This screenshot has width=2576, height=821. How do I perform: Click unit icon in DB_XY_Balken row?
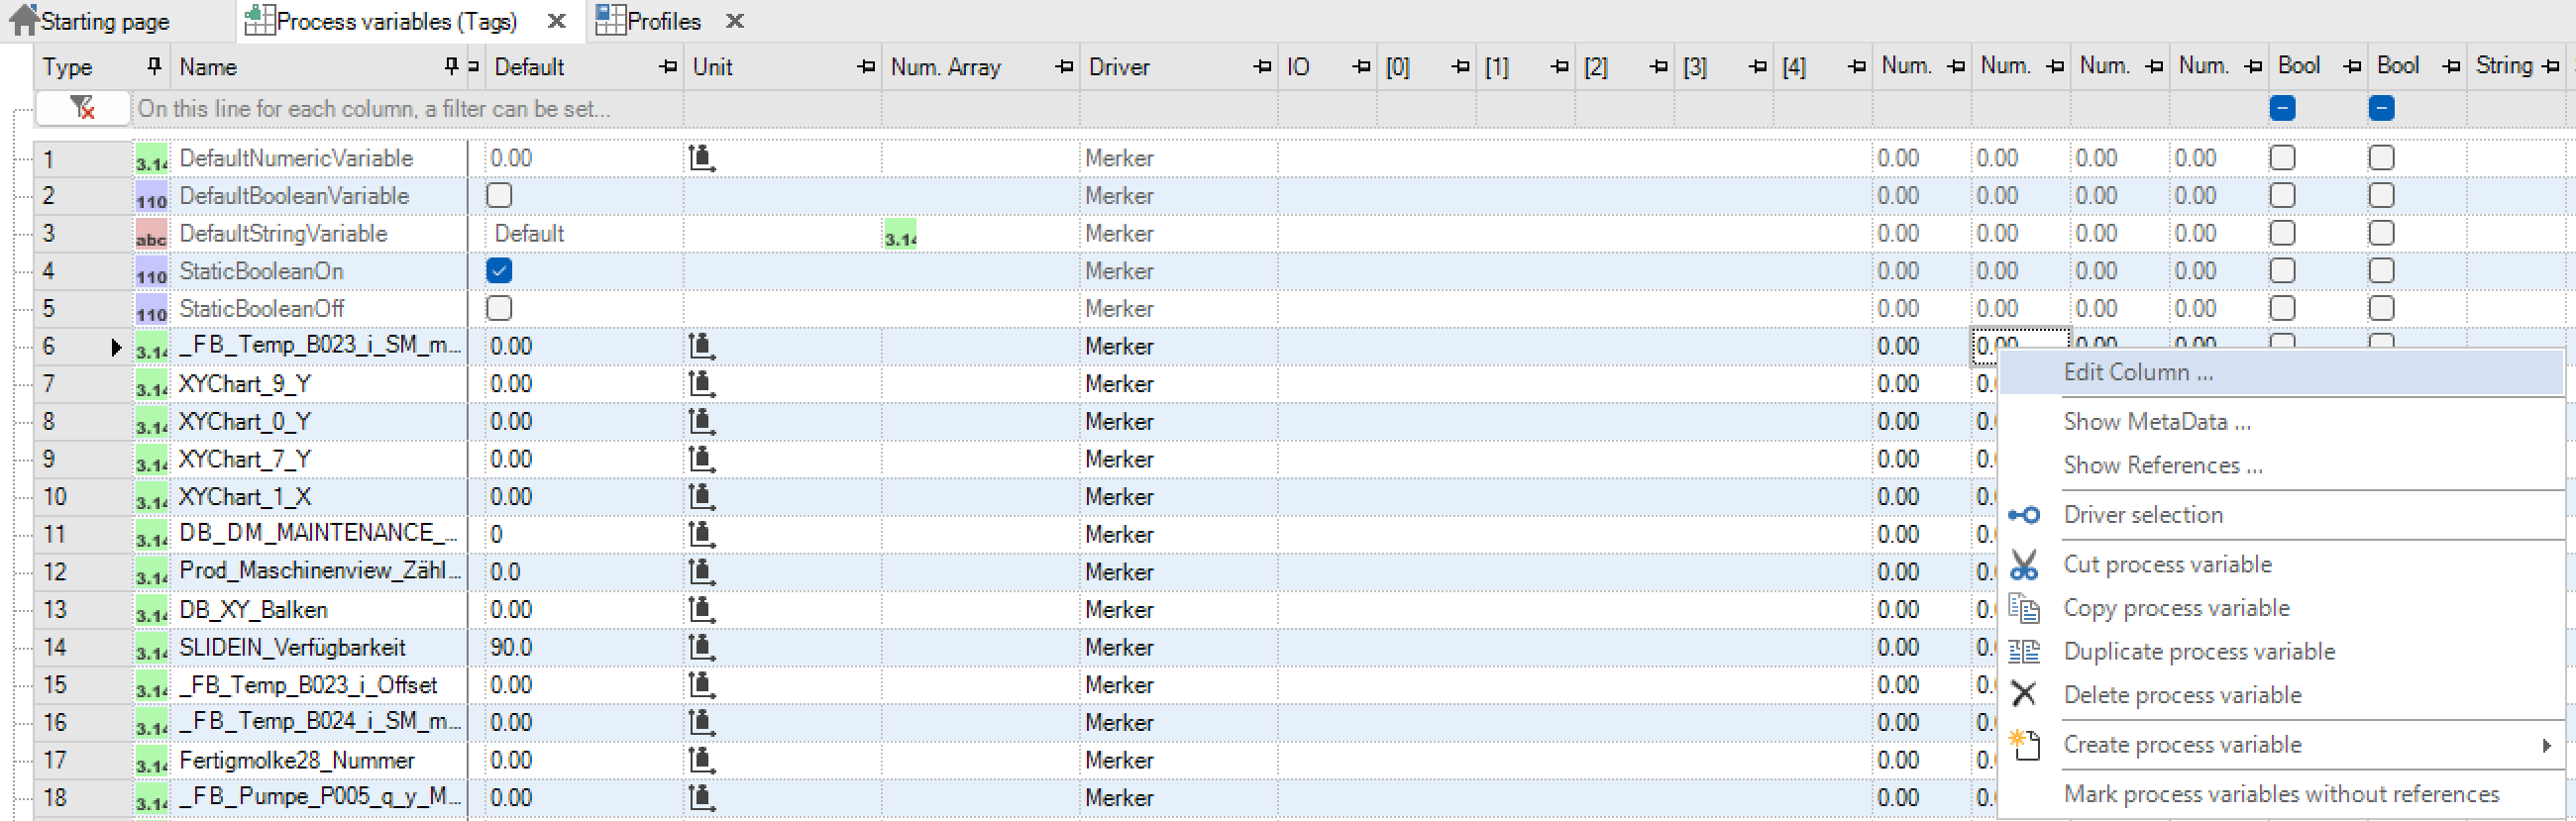click(702, 609)
